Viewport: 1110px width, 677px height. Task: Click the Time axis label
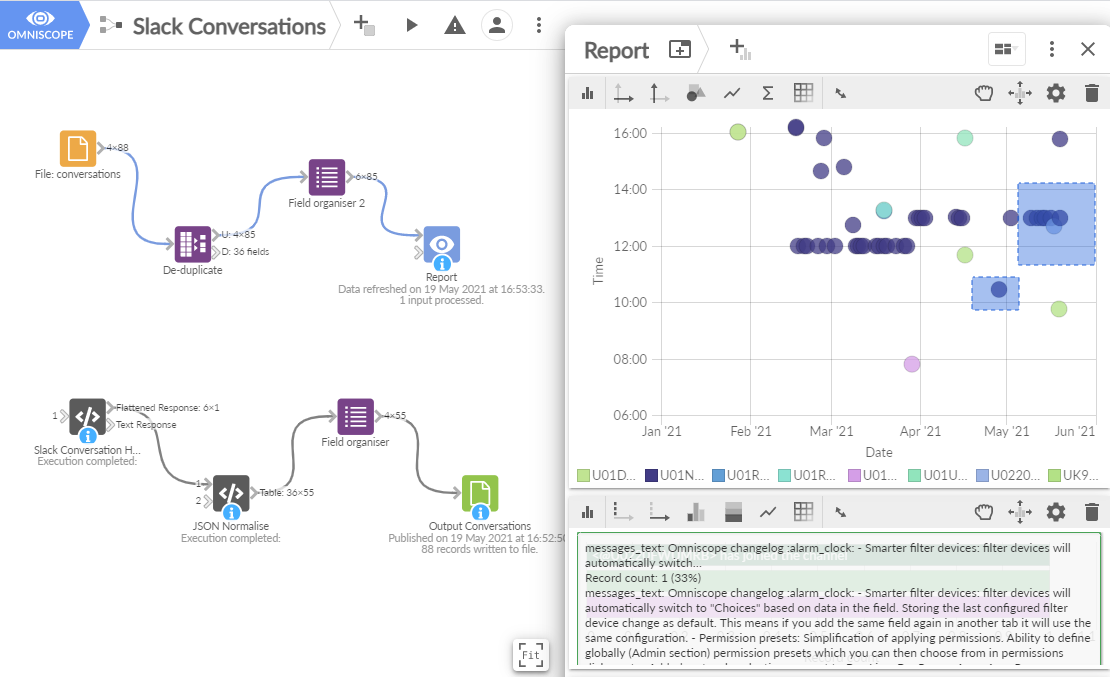click(x=598, y=271)
